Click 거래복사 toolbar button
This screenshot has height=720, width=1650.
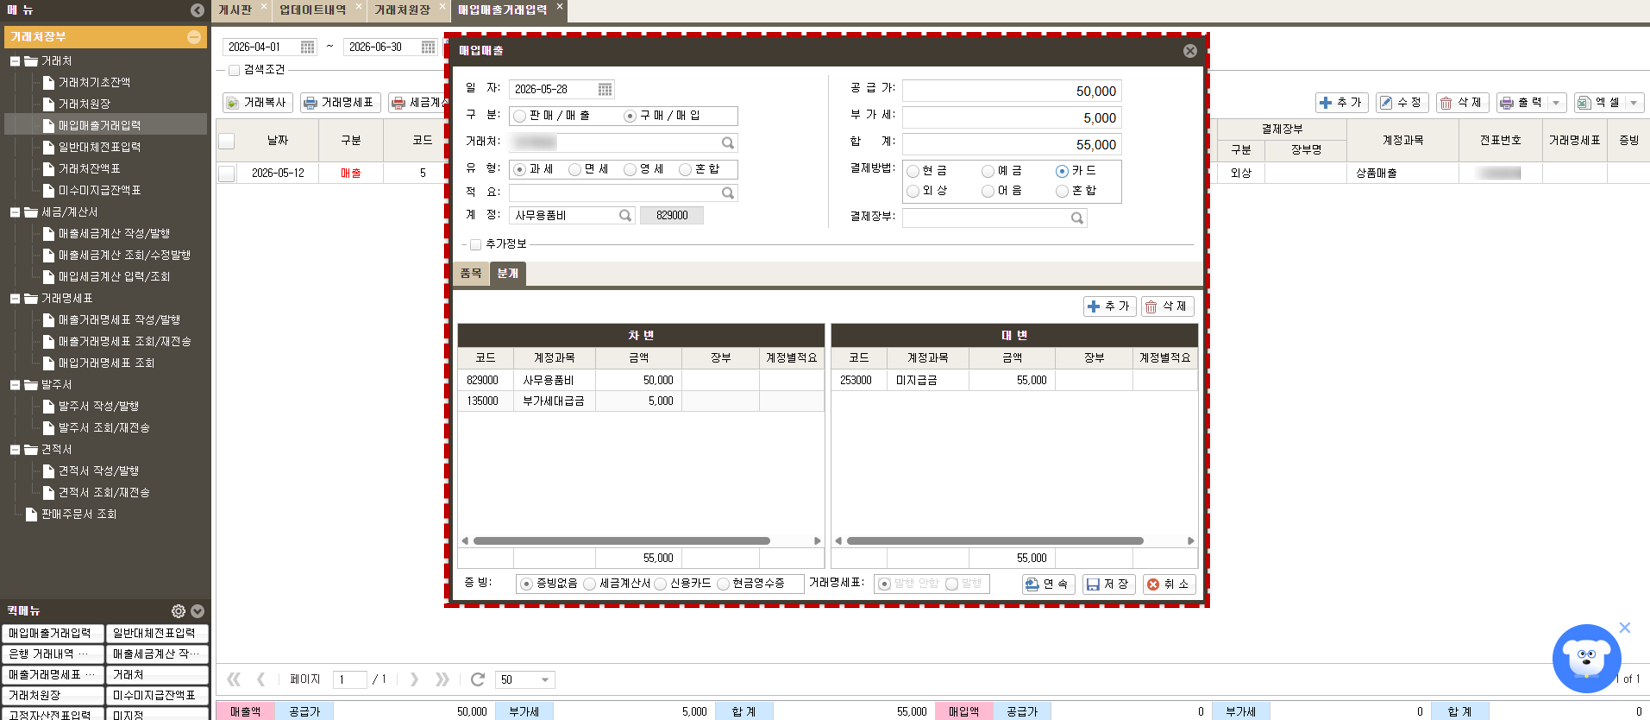tap(258, 102)
